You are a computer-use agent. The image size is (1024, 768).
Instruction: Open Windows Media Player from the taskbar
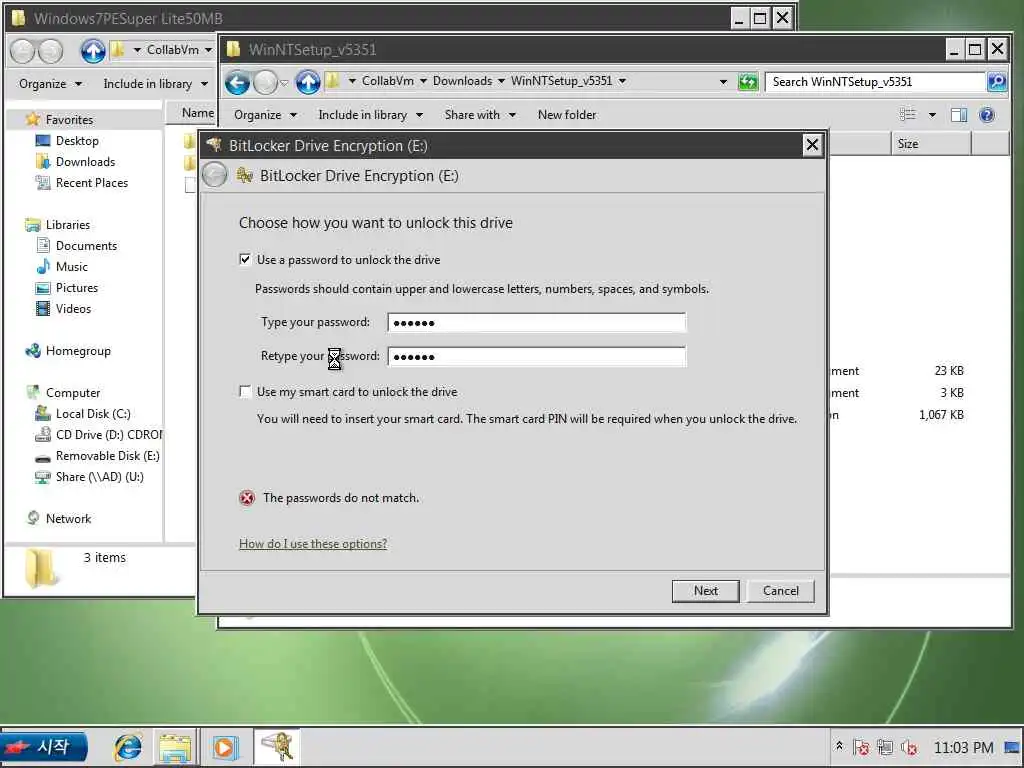point(225,747)
